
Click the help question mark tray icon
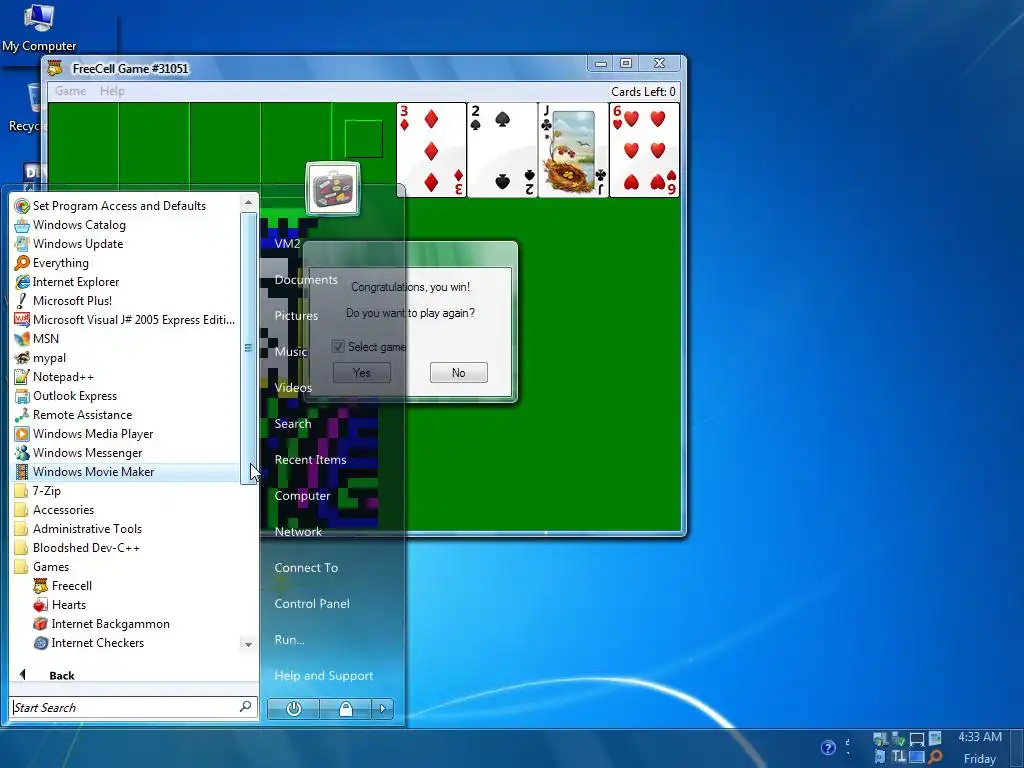(827, 747)
